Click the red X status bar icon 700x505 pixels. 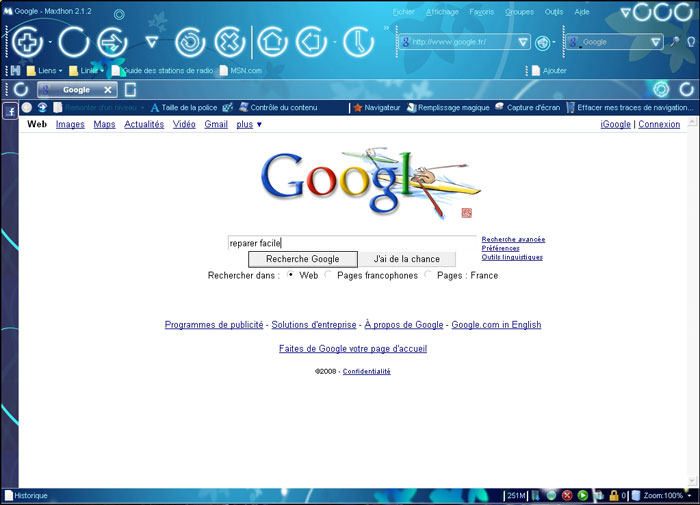coord(567,495)
